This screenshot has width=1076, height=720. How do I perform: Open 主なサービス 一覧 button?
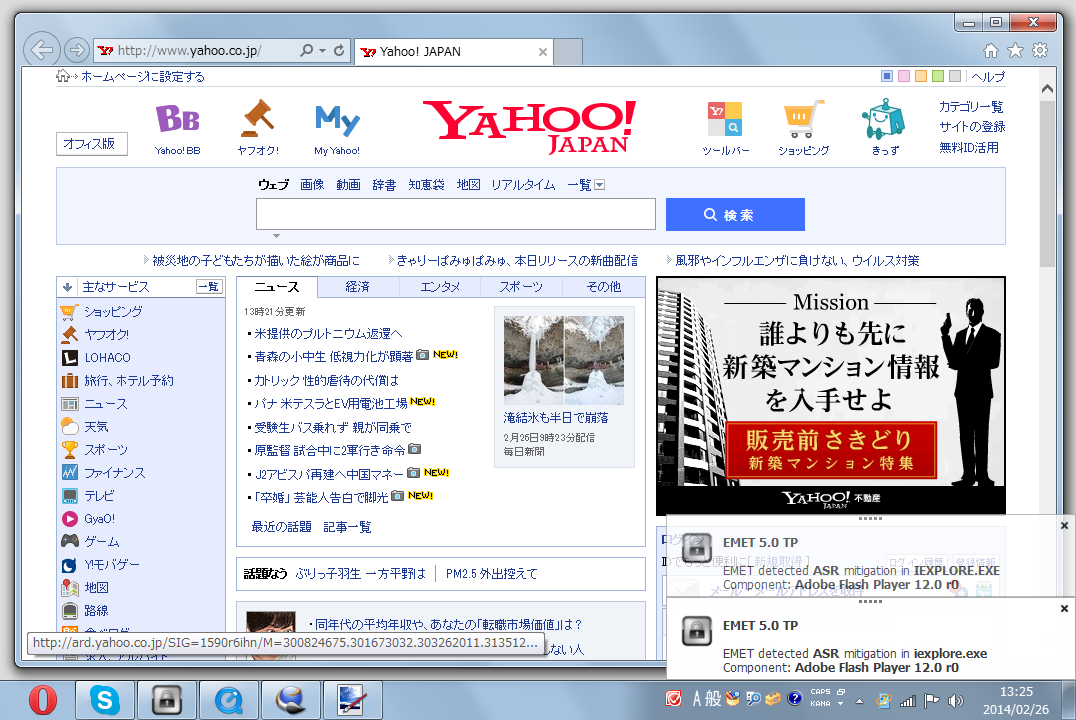coord(209,287)
